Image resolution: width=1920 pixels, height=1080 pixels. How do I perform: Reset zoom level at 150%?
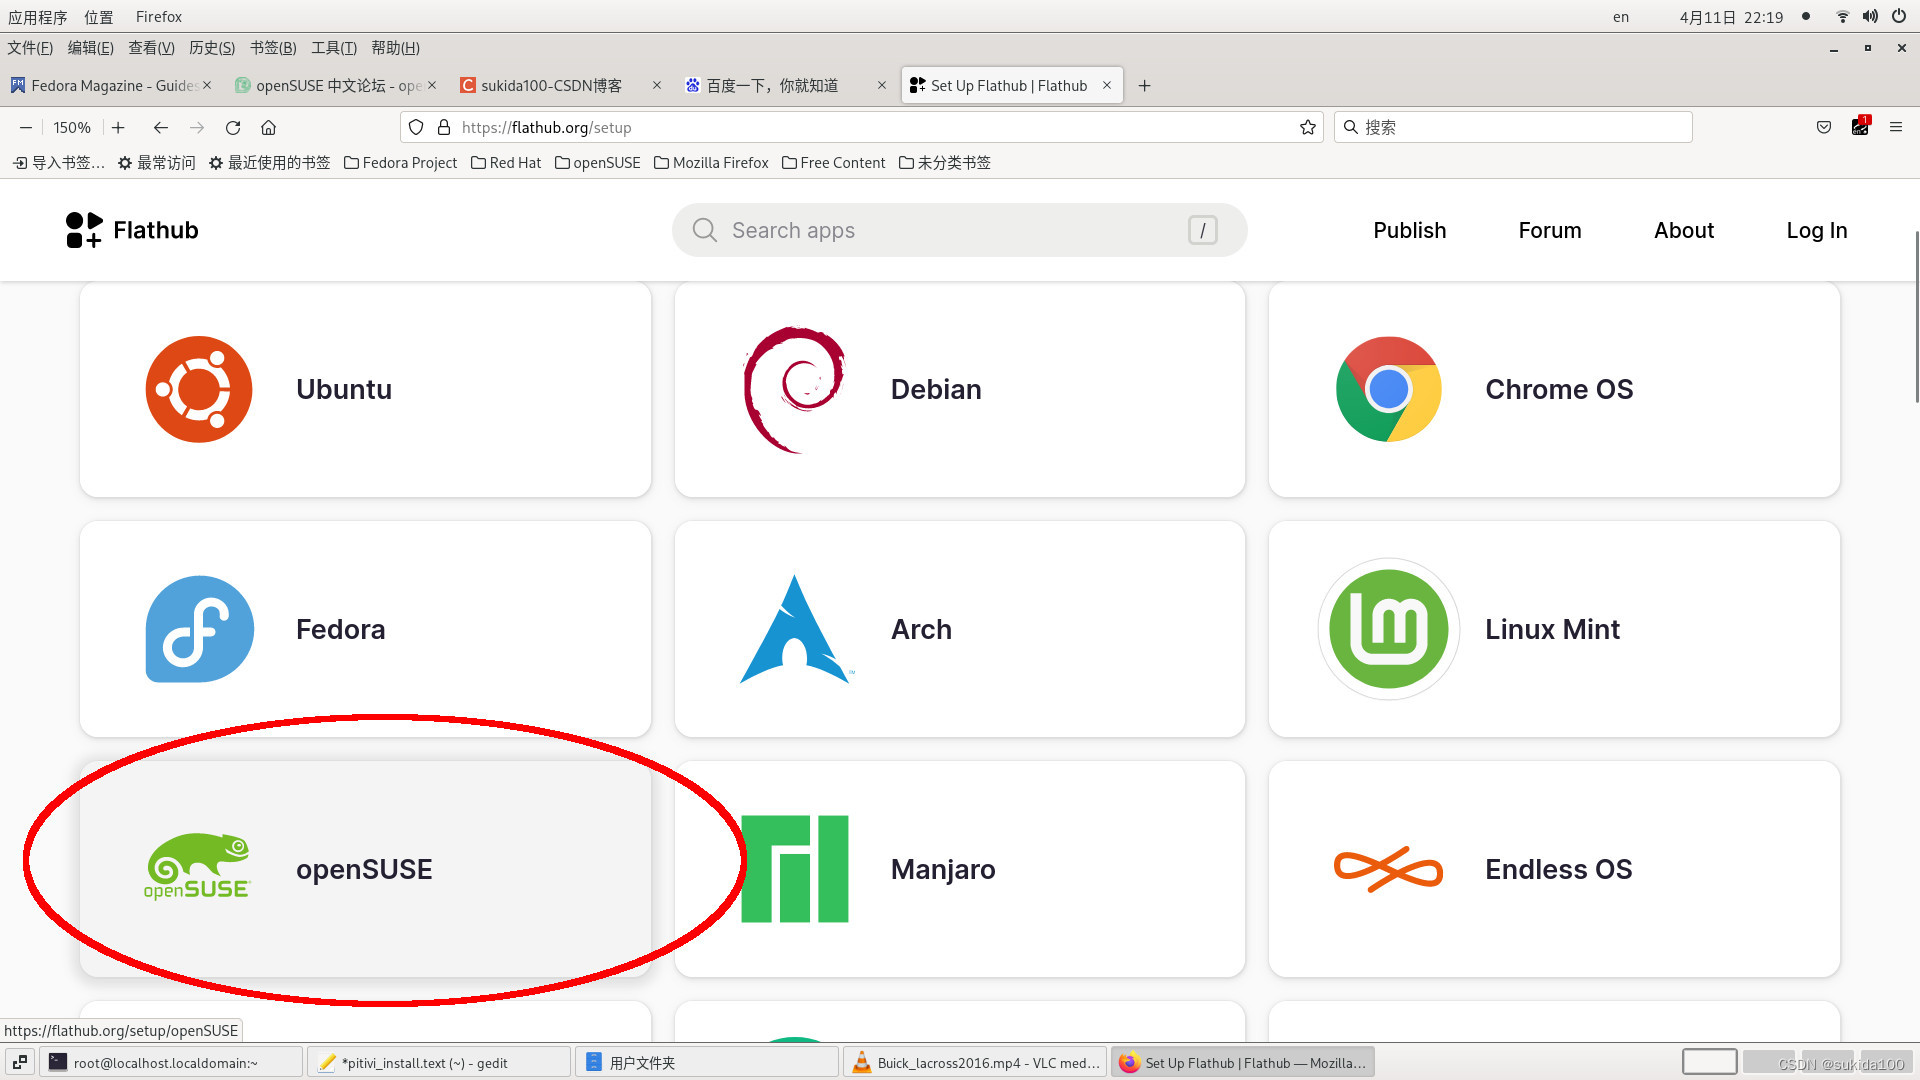click(72, 127)
